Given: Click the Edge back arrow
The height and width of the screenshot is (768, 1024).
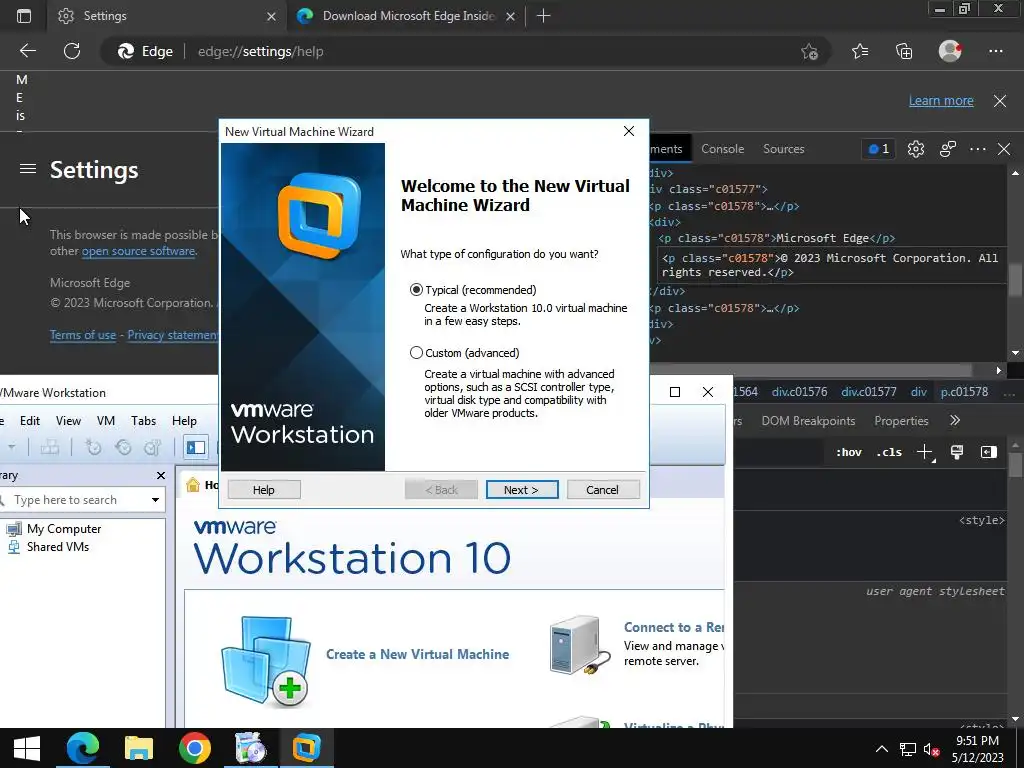Looking at the screenshot, I should pos(27,51).
